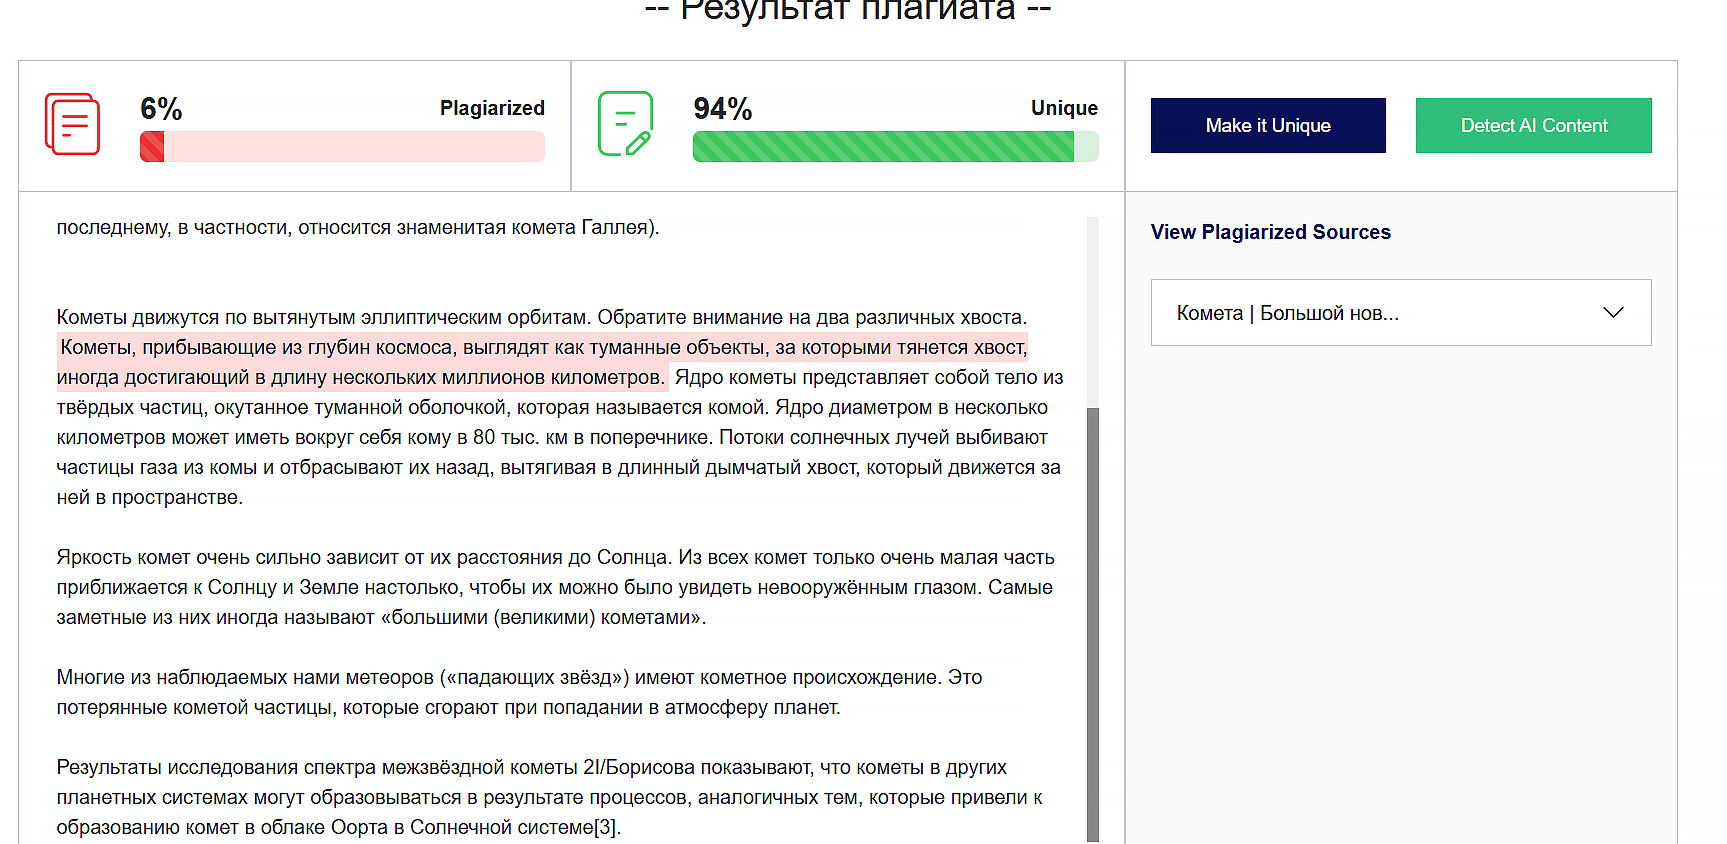Click the red plagiarized document icon
Image resolution: width=1727 pixels, height=844 pixels.
click(x=73, y=124)
